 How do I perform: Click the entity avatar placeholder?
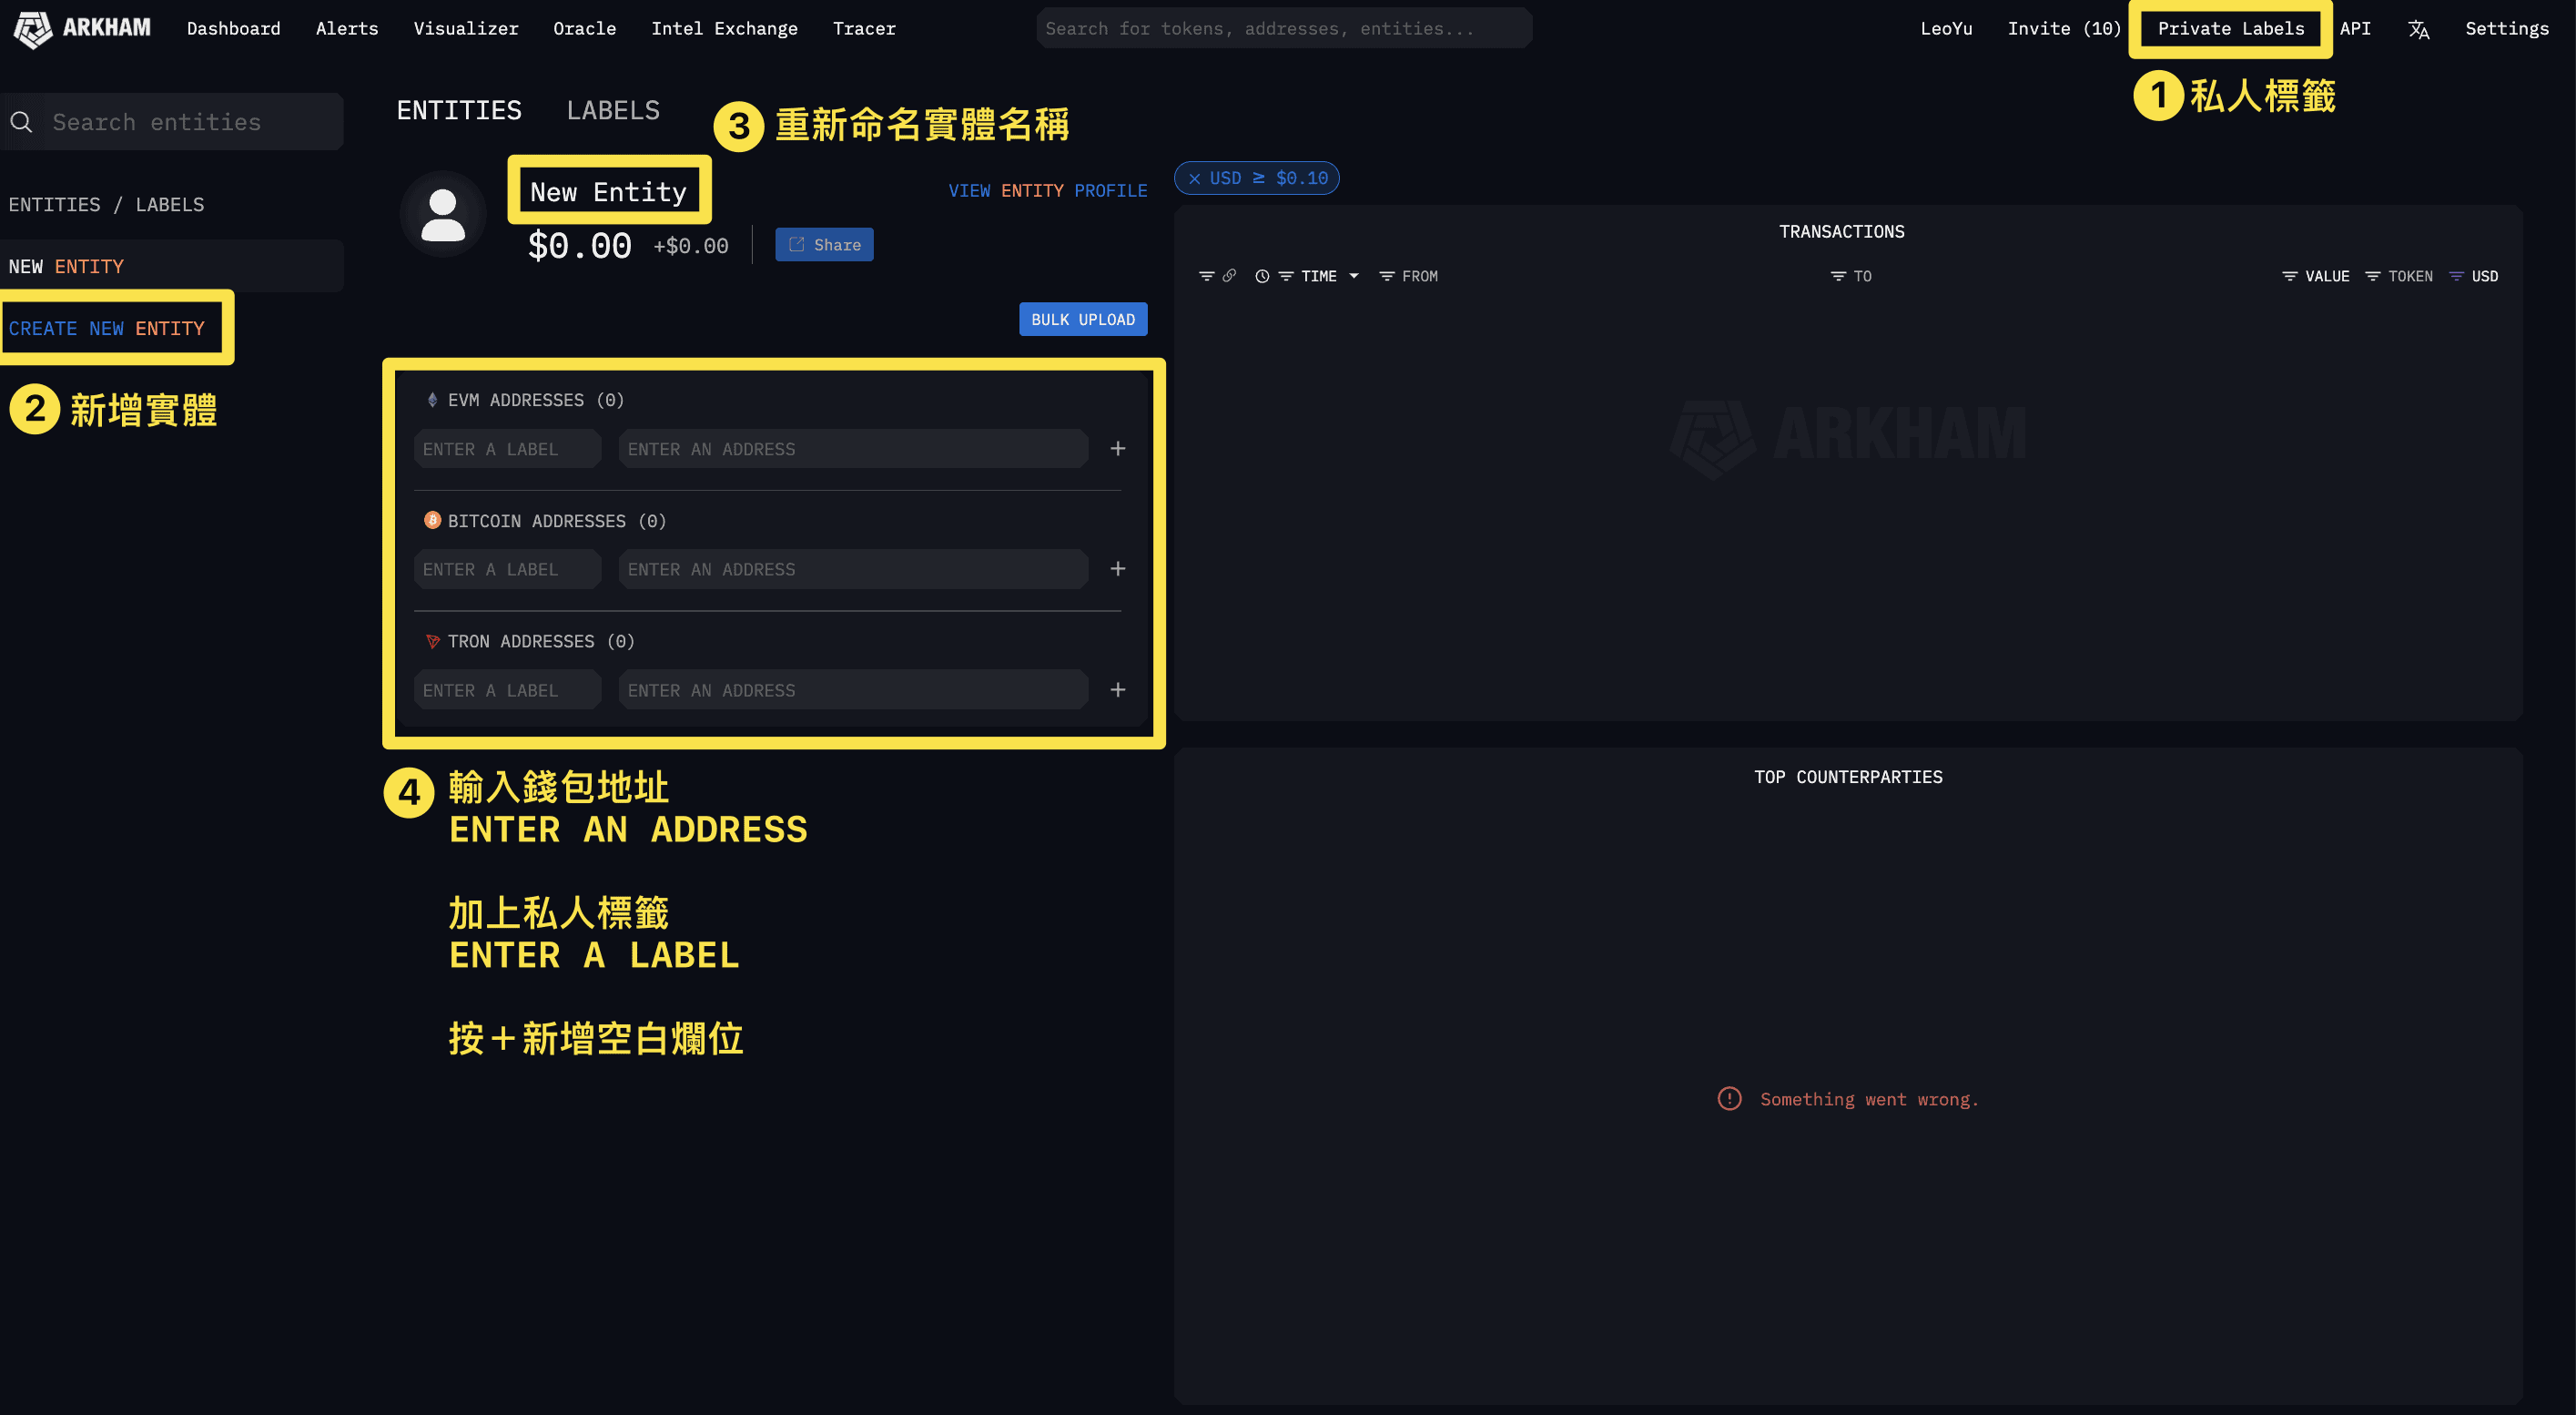pyautogui.click(x=443, y=214)
